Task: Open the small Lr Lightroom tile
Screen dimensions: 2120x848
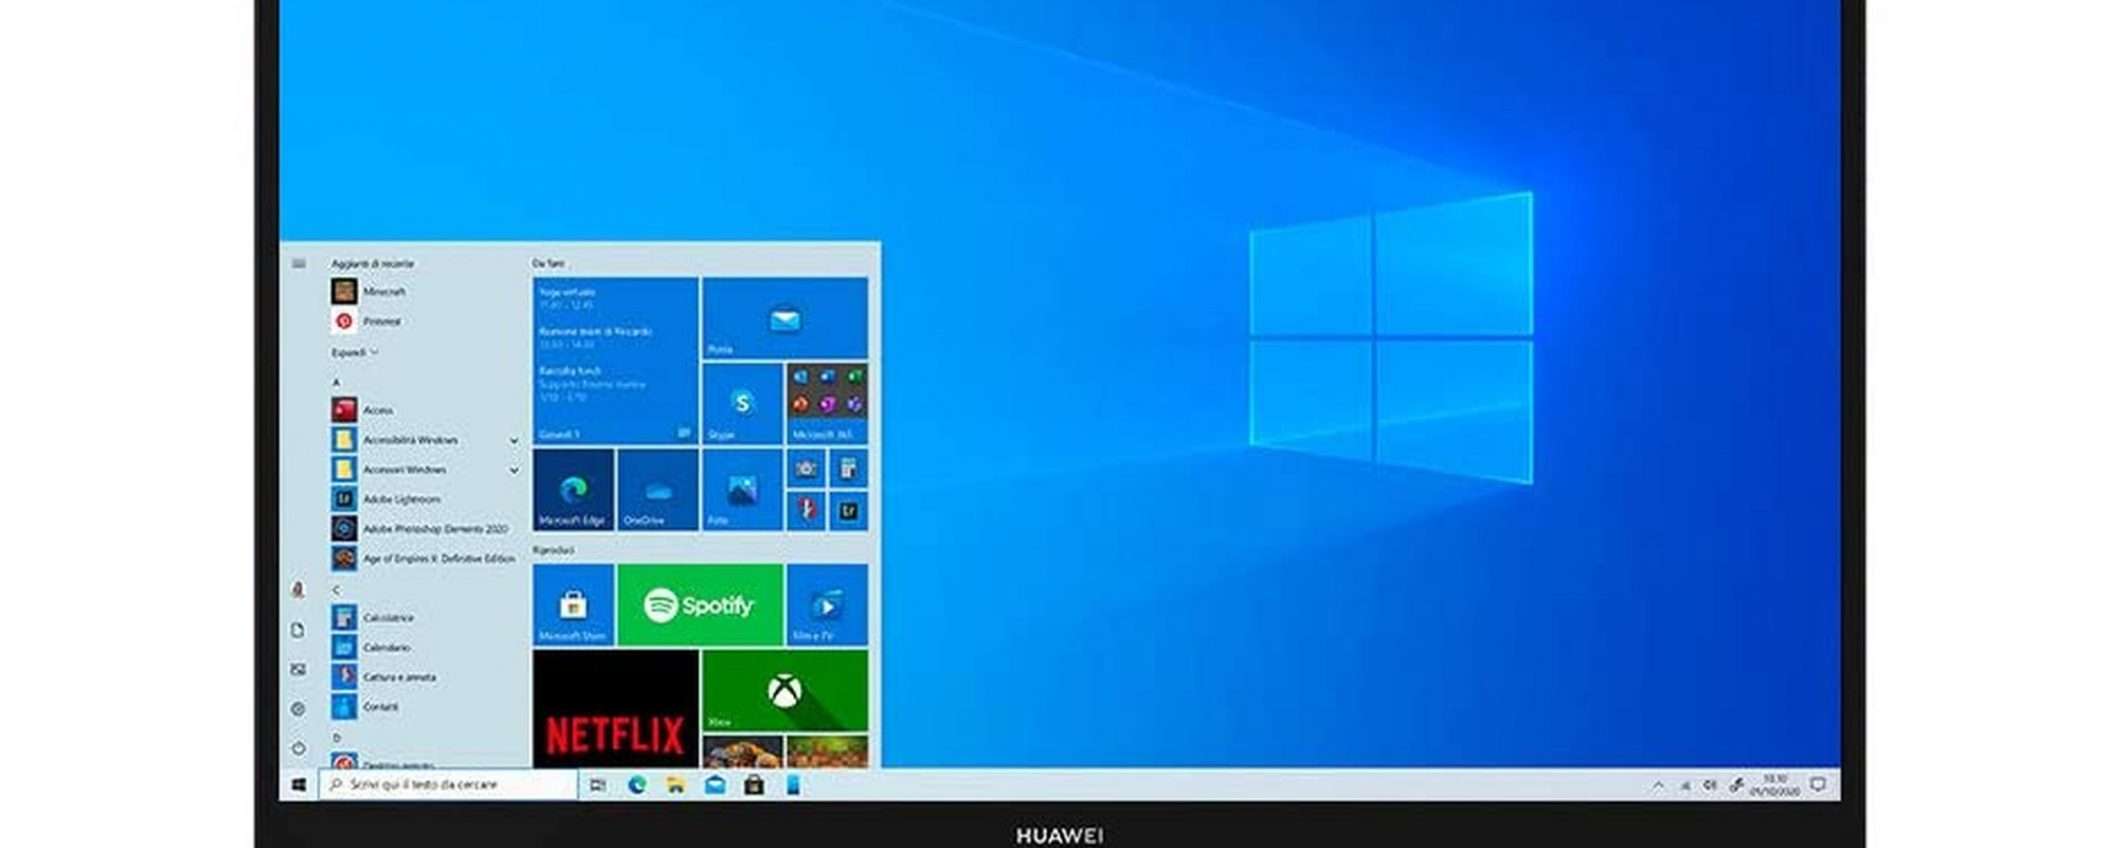Action: pos(848,511)
